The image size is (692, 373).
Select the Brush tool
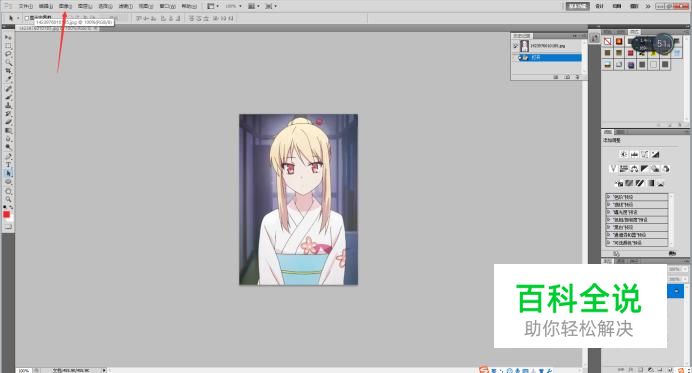(x=8, y=97)
